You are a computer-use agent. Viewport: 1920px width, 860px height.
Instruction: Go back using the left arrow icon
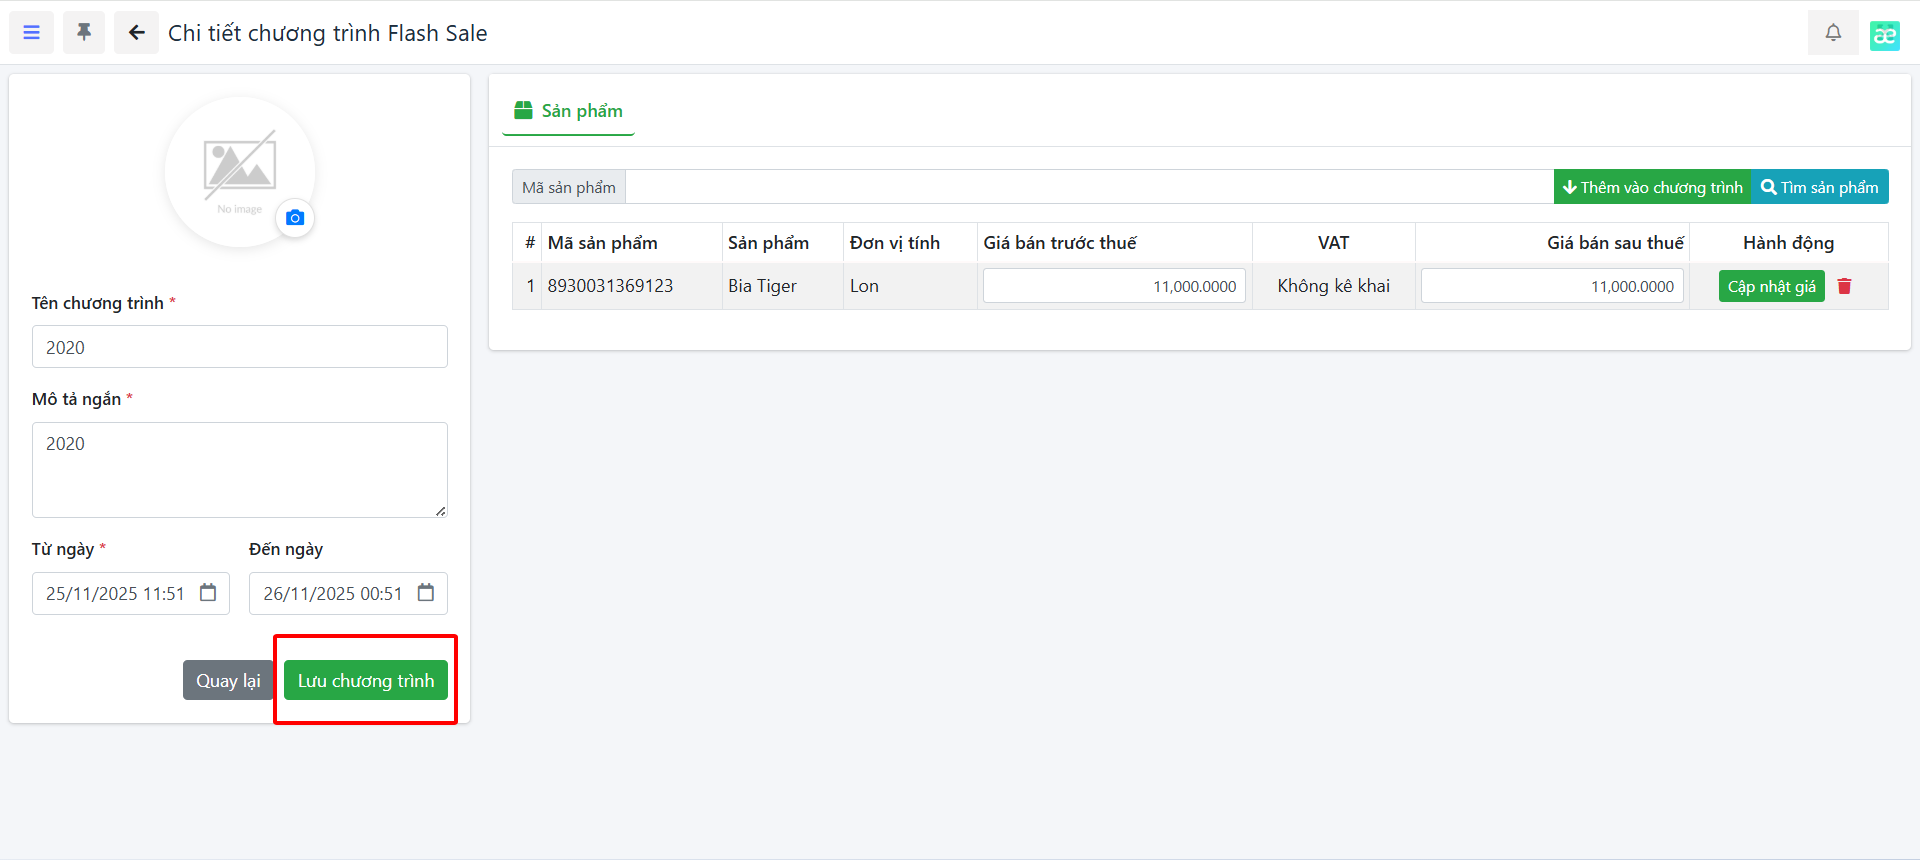tap(136, 33)
